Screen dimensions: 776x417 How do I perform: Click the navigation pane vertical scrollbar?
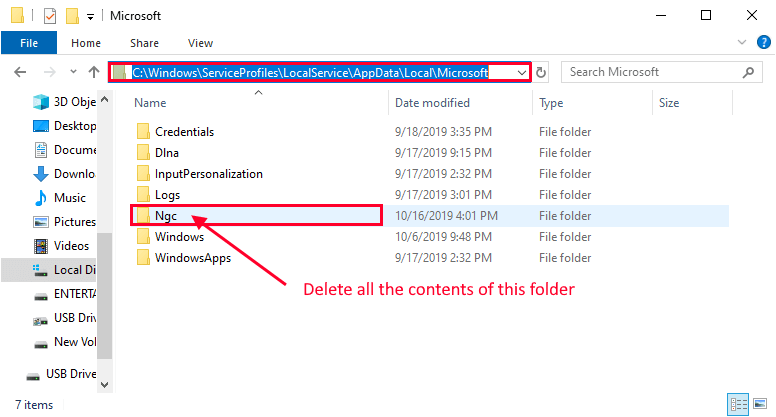(x=105, y=290)
